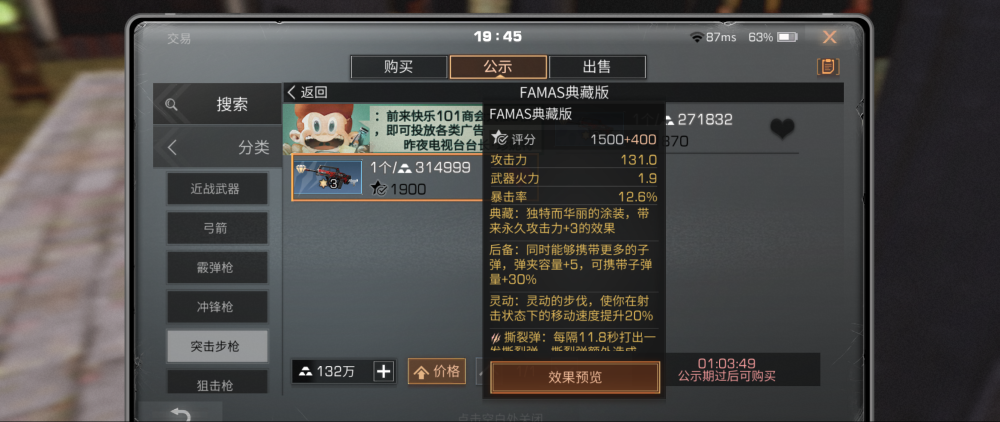Click the heart favorite icon

click(x=782, y=129)
